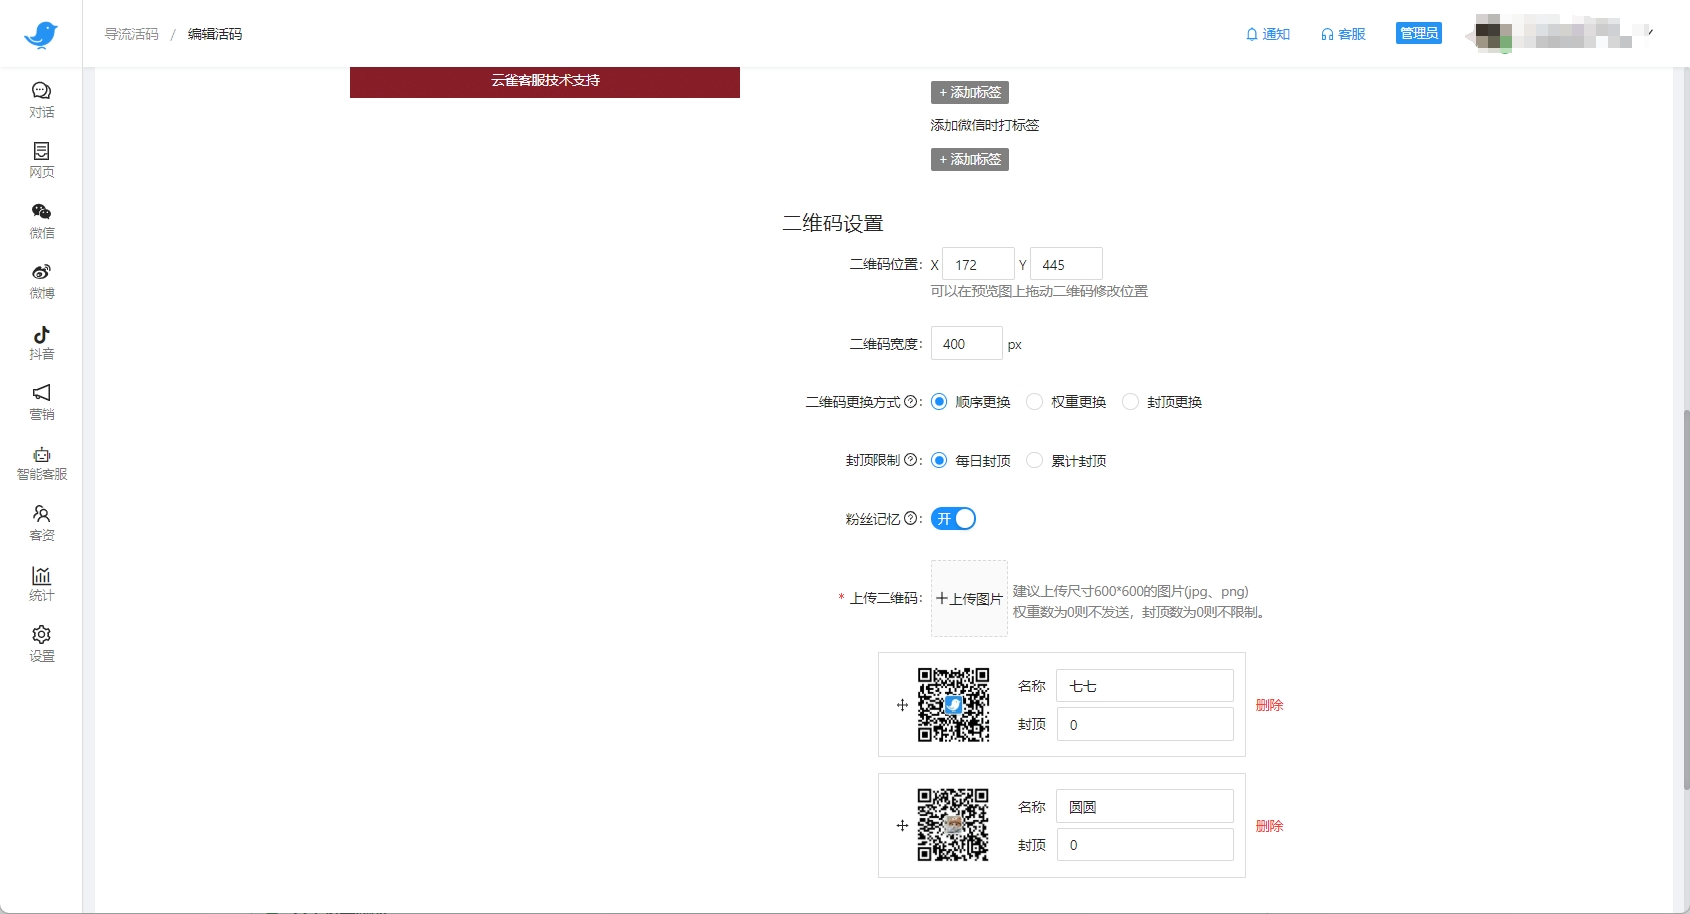Click the 圆圆 QR code thumbnail
The height and width of the screenshot is (914, 1690).
click(953, 826)
